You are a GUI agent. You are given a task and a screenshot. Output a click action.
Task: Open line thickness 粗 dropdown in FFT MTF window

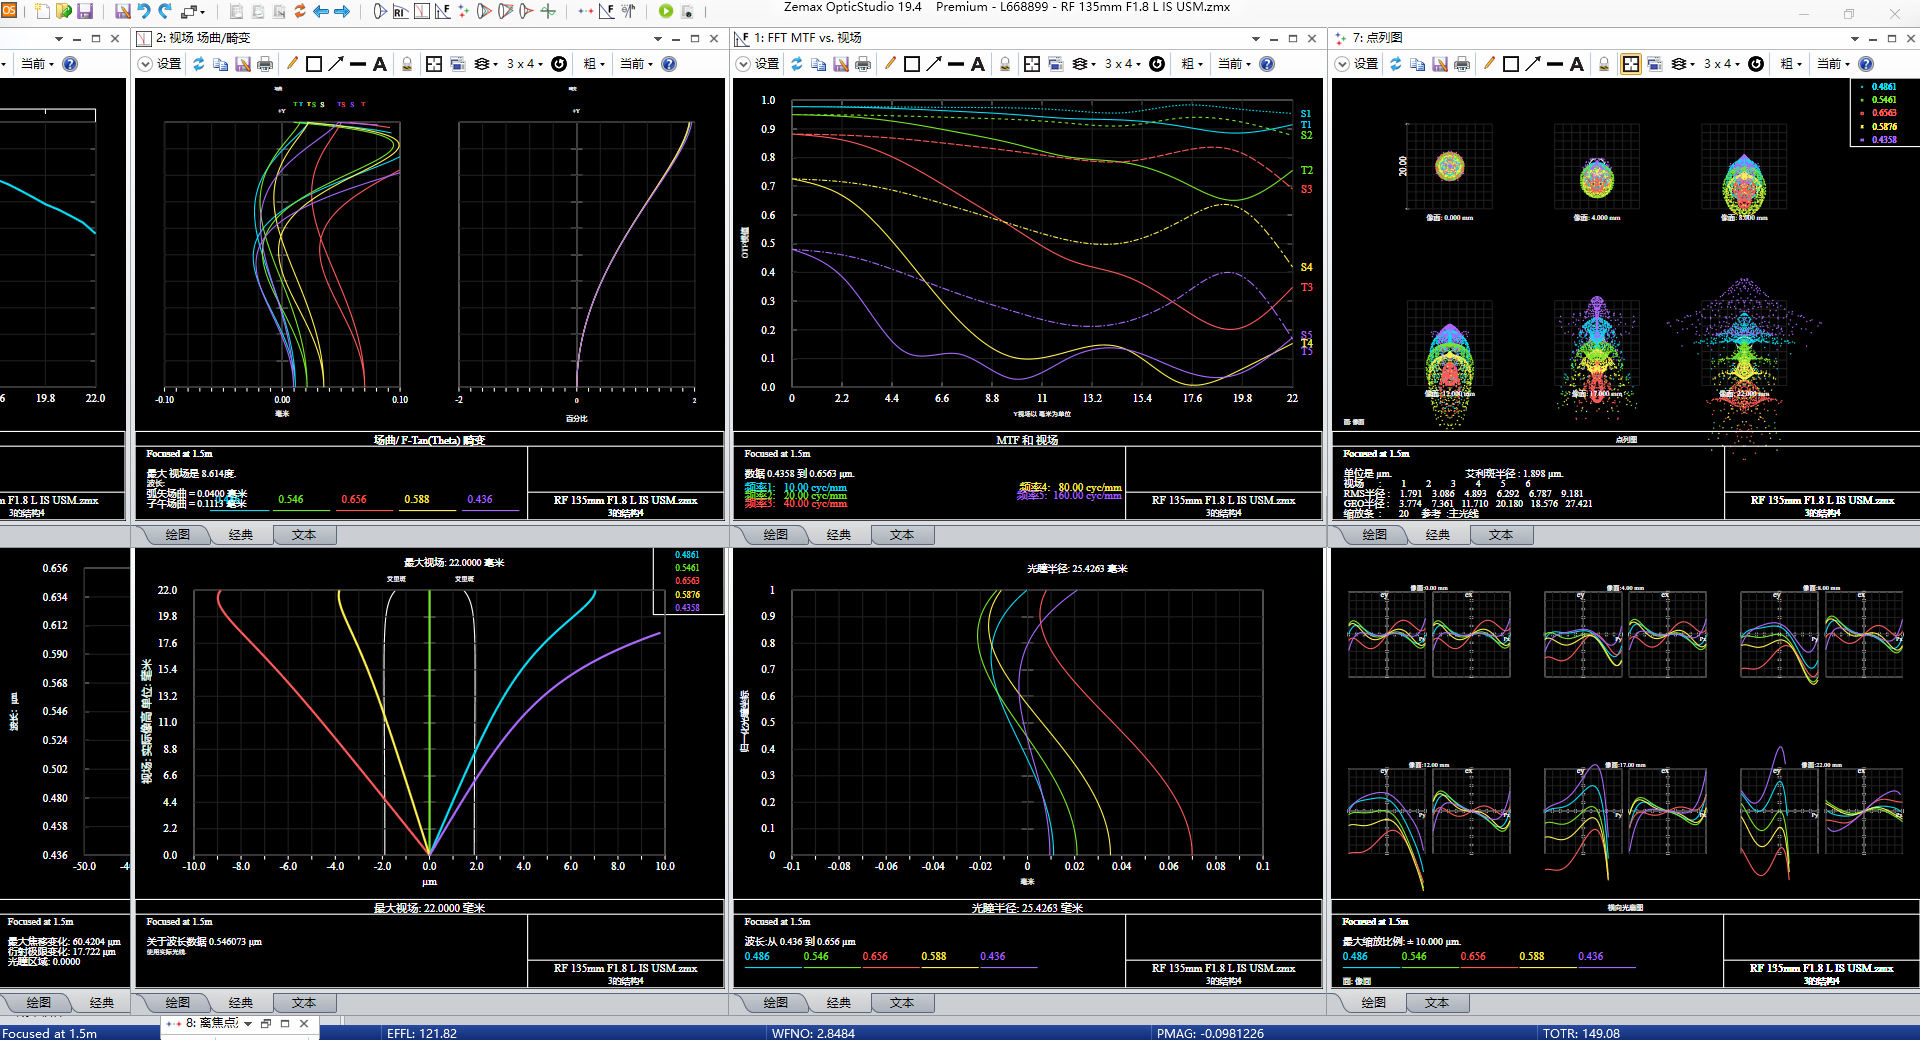click(x=1193, y=63)
